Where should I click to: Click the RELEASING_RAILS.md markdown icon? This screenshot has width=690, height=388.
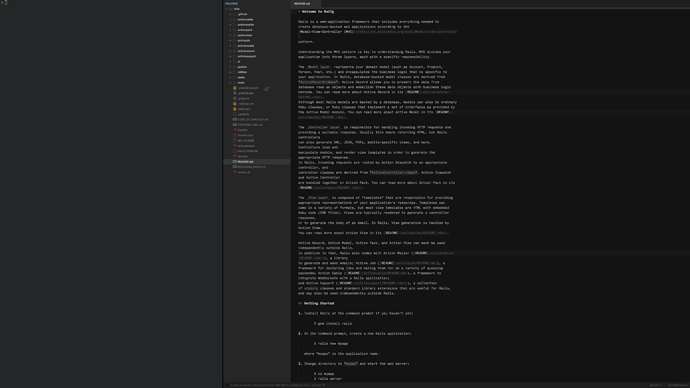point(235,167)
